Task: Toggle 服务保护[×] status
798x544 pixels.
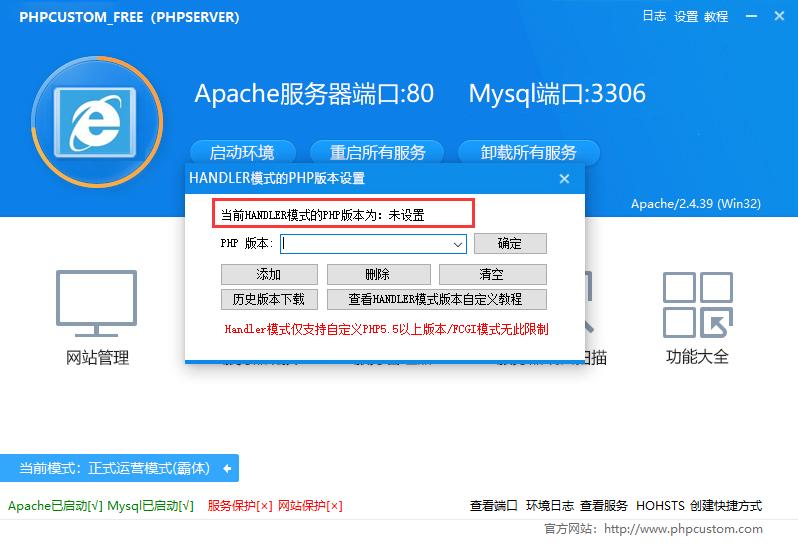Action: tap(240, 506)
